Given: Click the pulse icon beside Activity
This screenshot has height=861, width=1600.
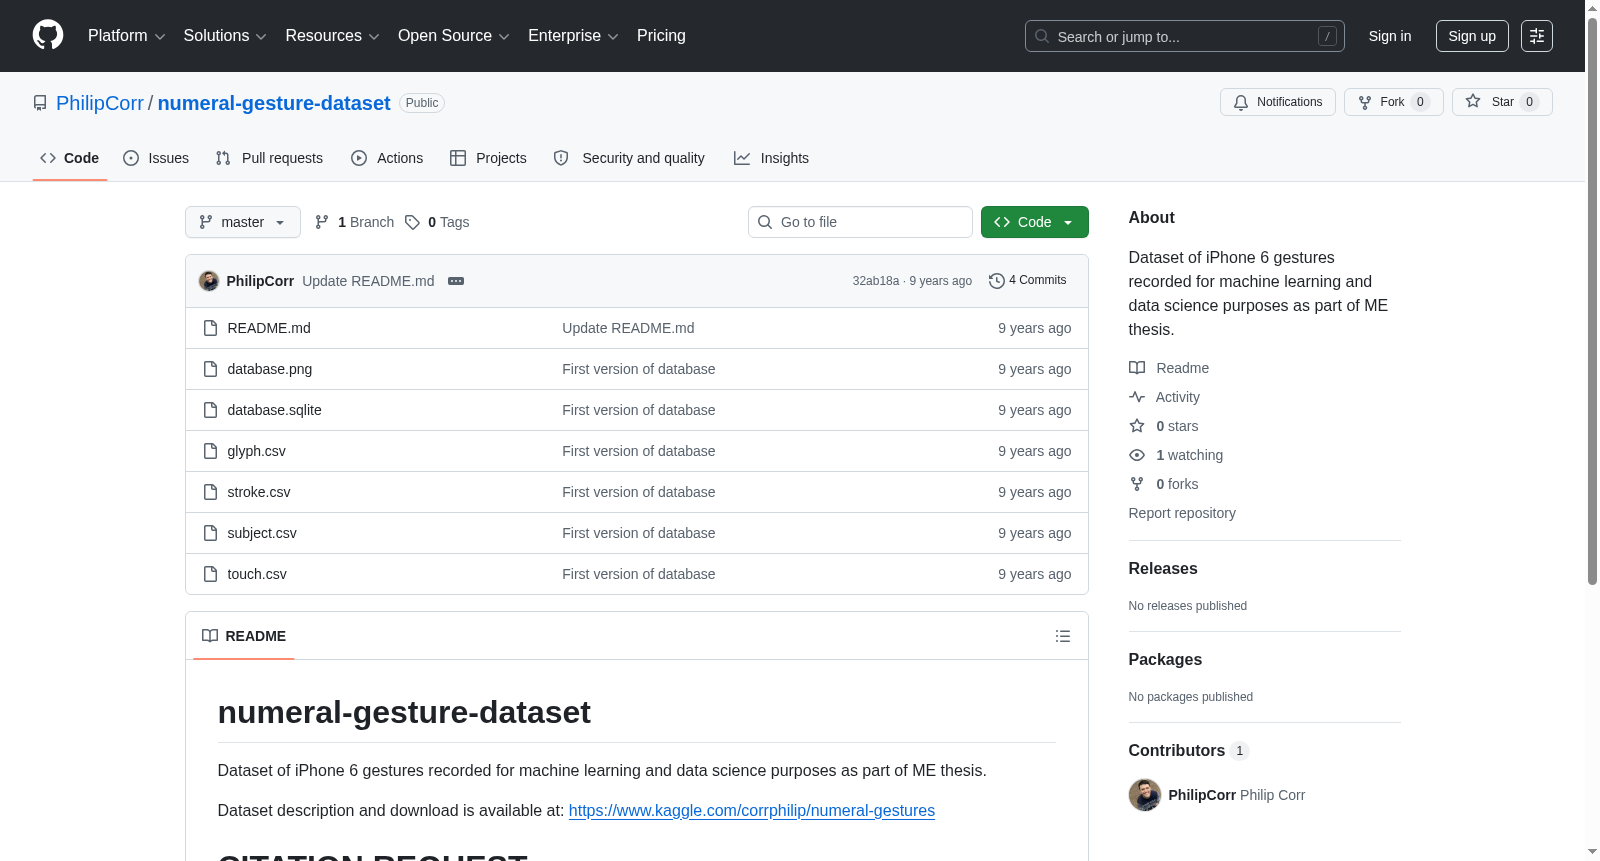Looking at the screenshot, I should click(x=1137, y=397).
